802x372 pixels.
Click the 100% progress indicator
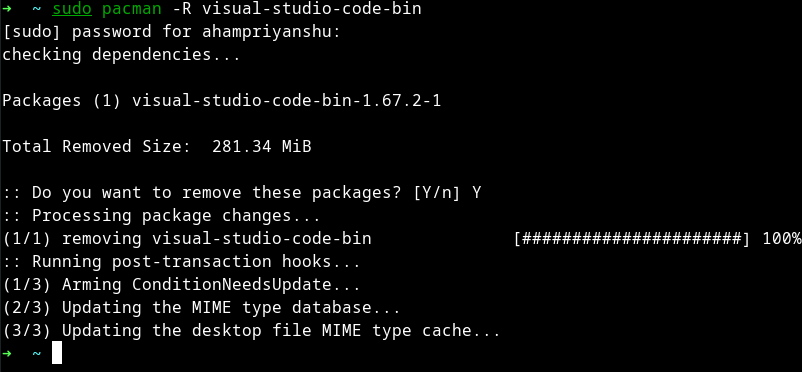(x=782, y=238)
